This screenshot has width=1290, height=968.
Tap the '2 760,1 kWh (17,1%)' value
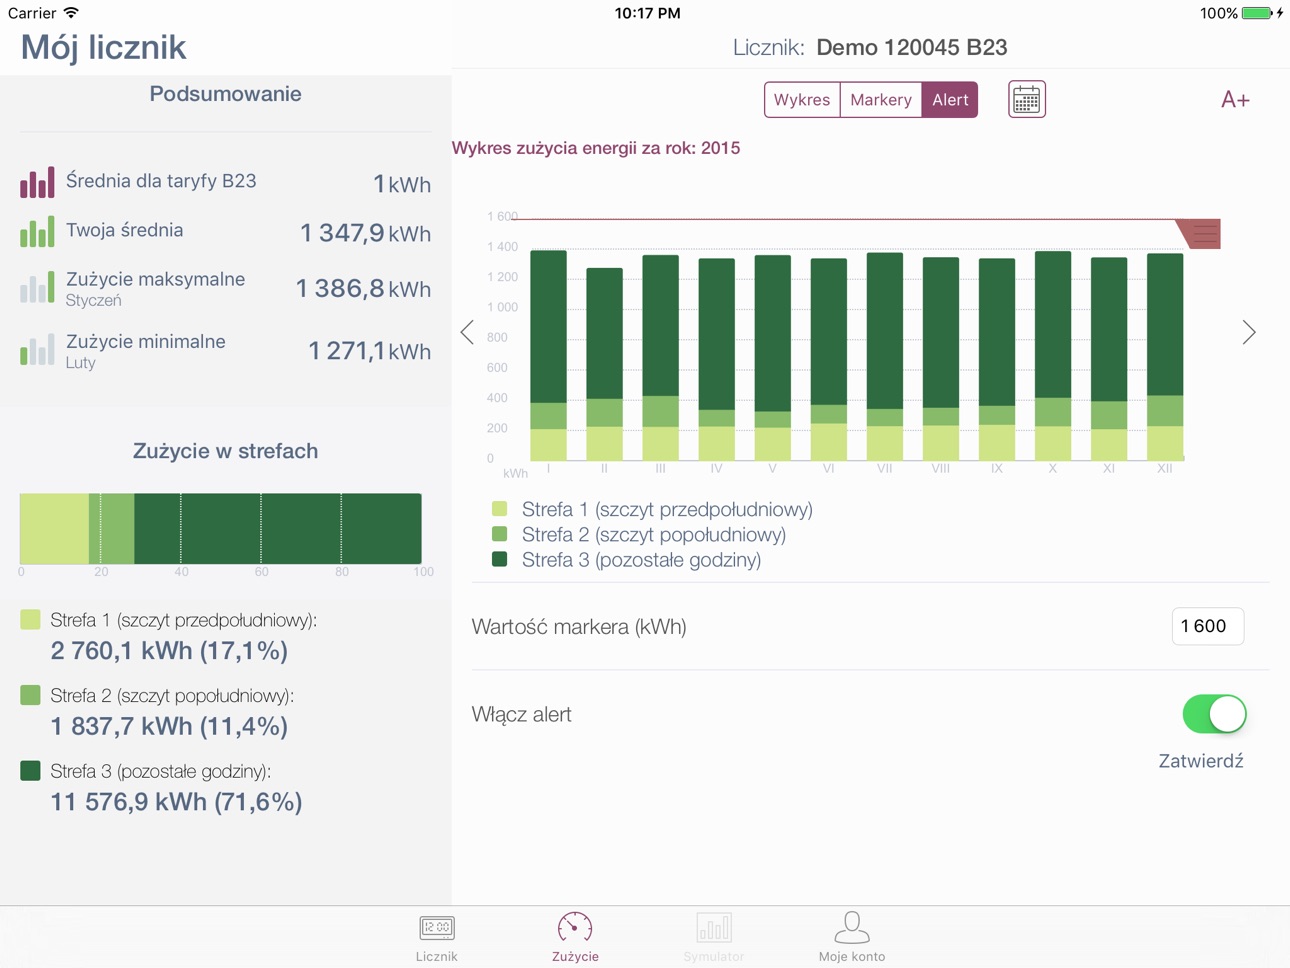pyautogui.click(x=169, y=651)
